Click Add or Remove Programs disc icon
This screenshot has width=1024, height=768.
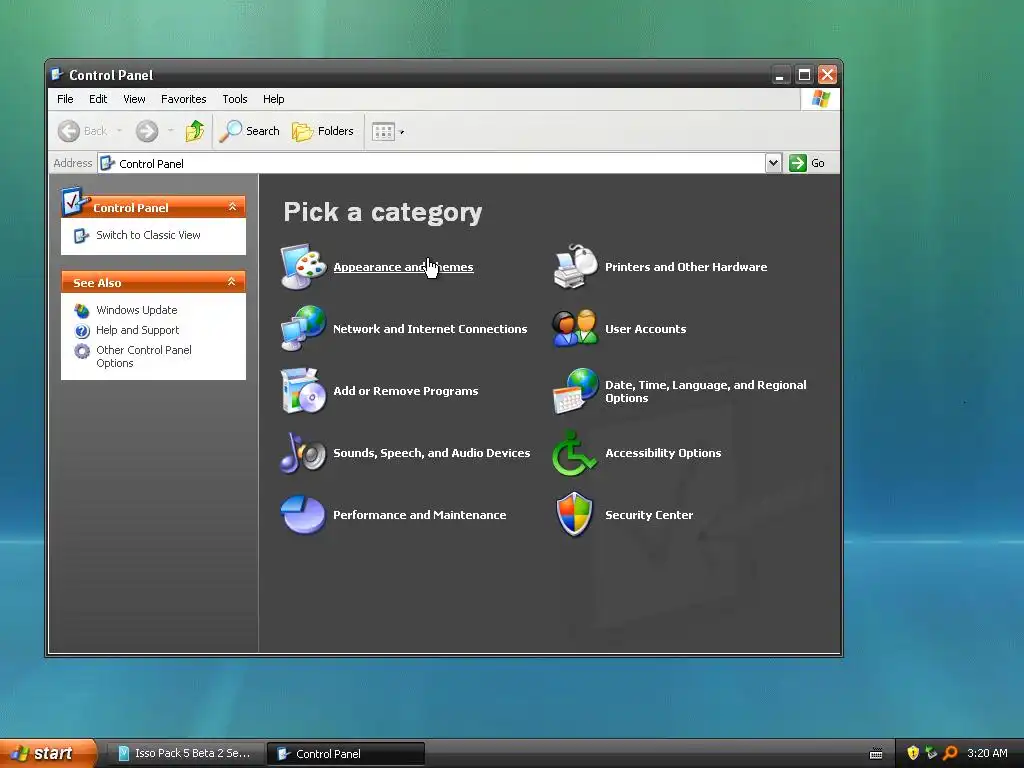303,391
